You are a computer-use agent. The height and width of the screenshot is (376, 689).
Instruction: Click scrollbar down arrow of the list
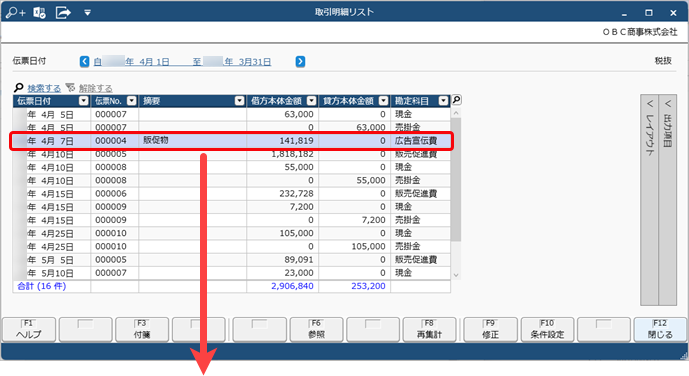(456, 275)
